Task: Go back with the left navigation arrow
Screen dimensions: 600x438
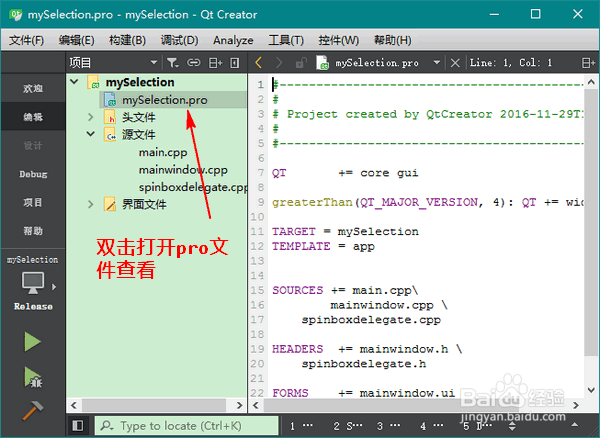Action: 259,62
